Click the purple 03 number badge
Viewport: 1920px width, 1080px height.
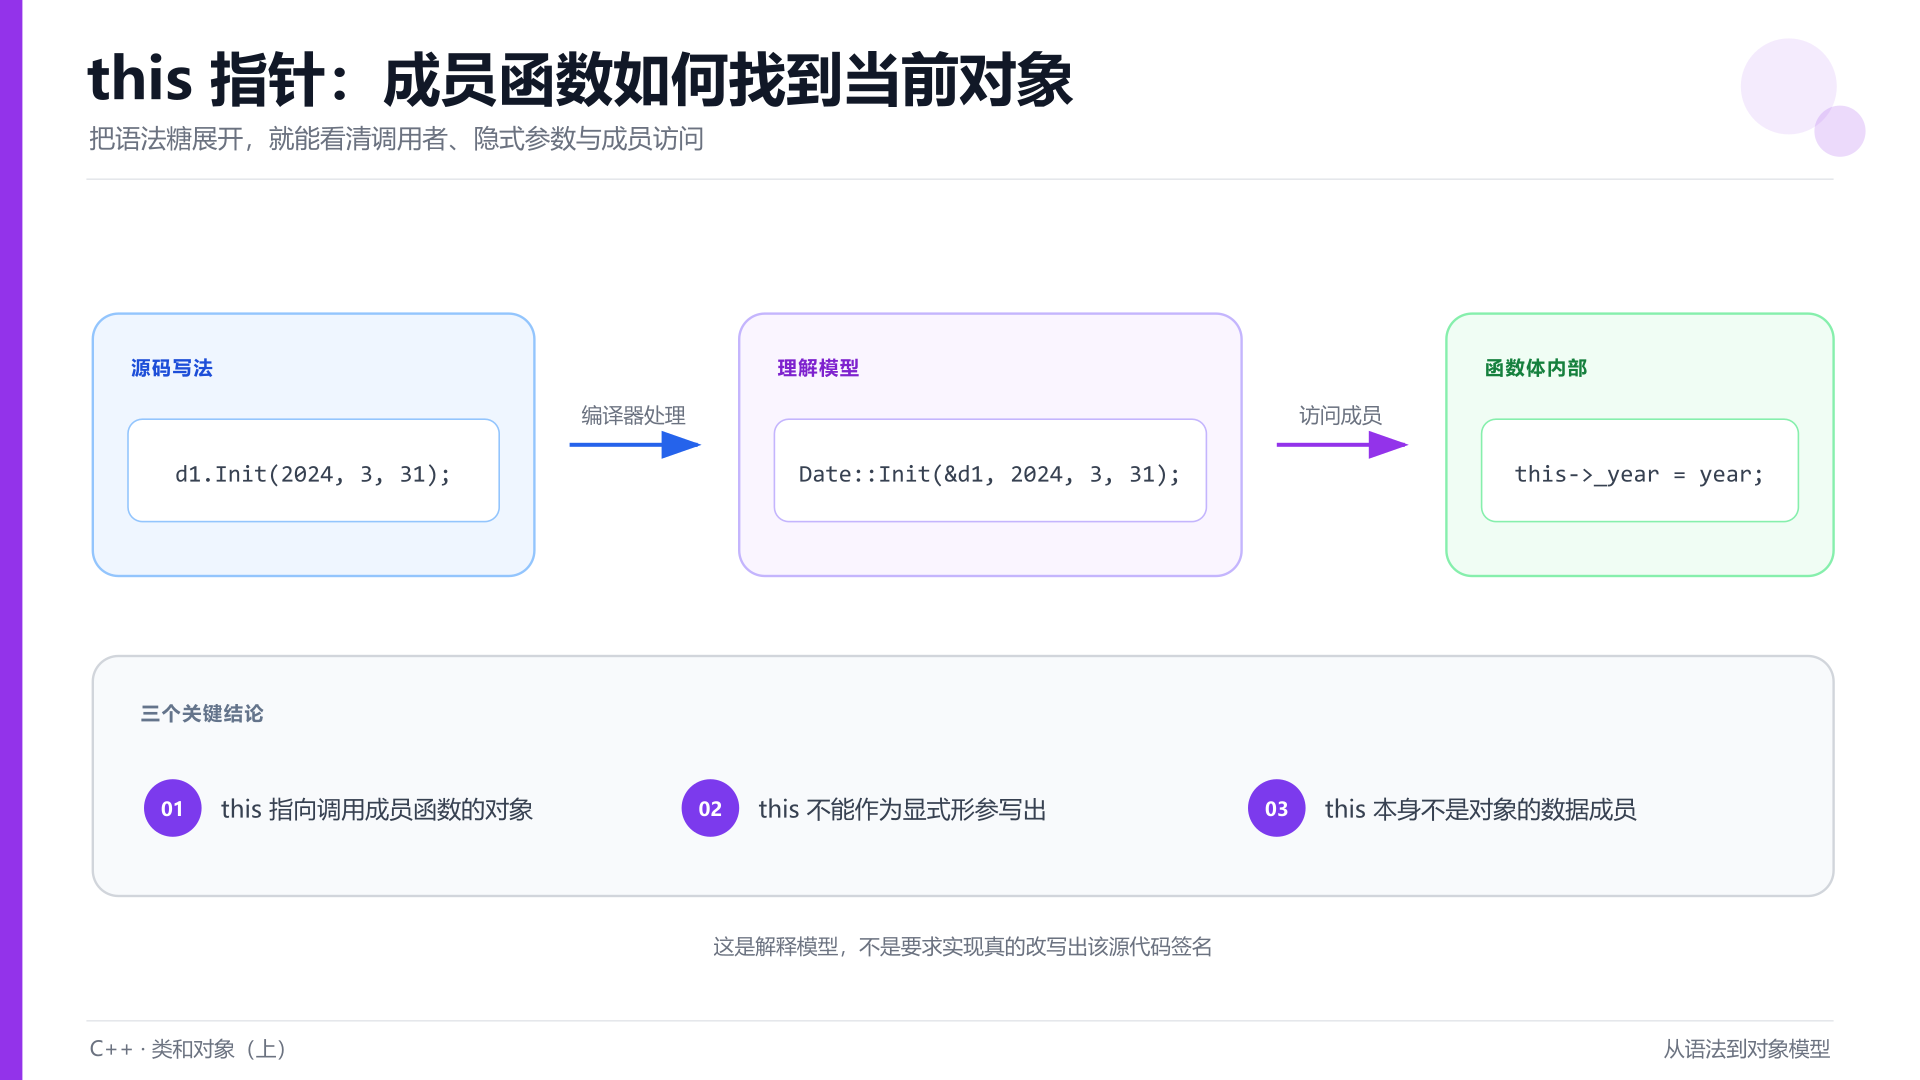point(1276,808)
